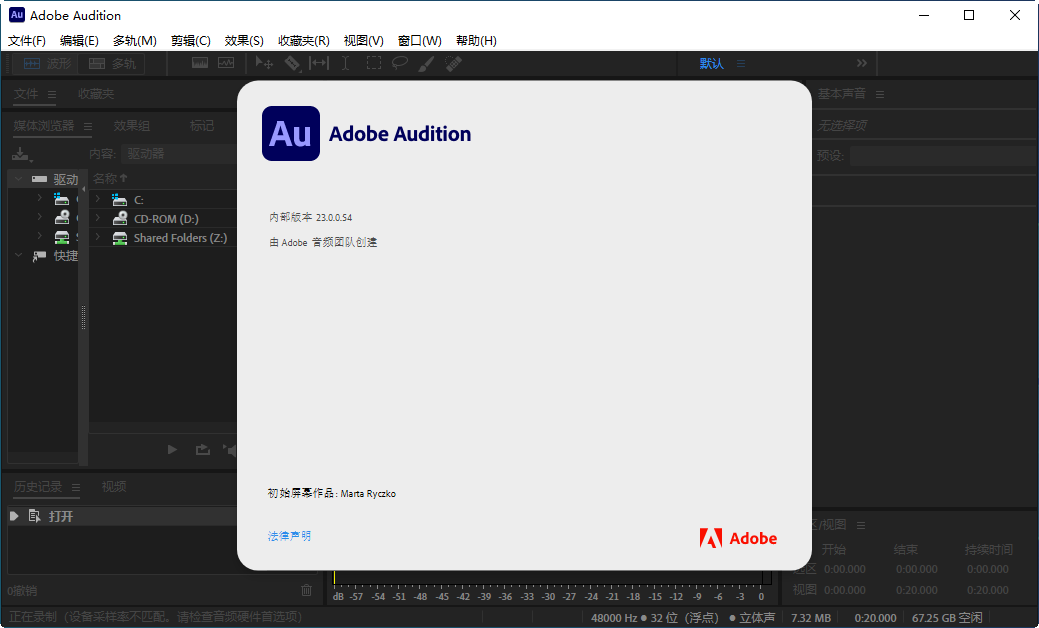Activate the Lasso Selection tool
This screenshot has height=628, width=1039.
[400, 63]
